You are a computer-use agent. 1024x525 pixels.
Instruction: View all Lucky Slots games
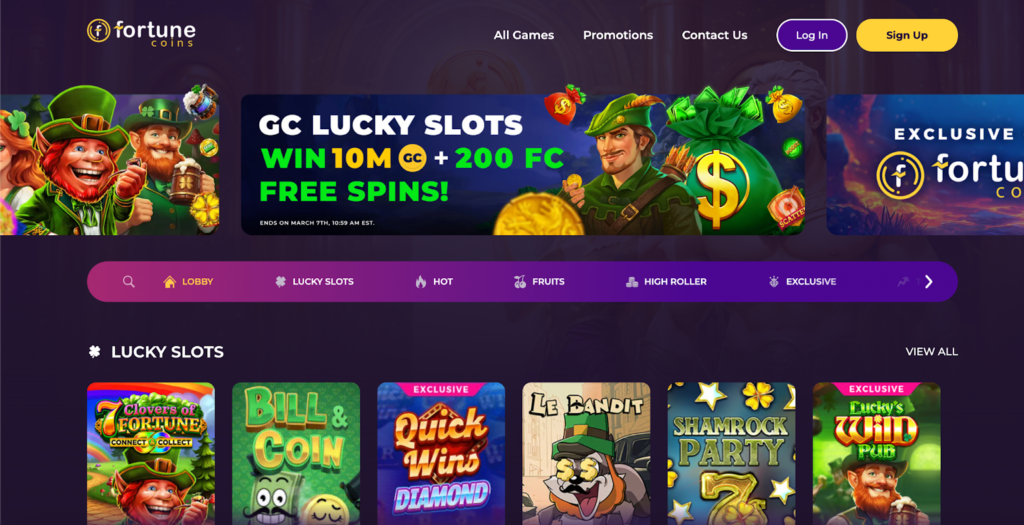[931, 351]
